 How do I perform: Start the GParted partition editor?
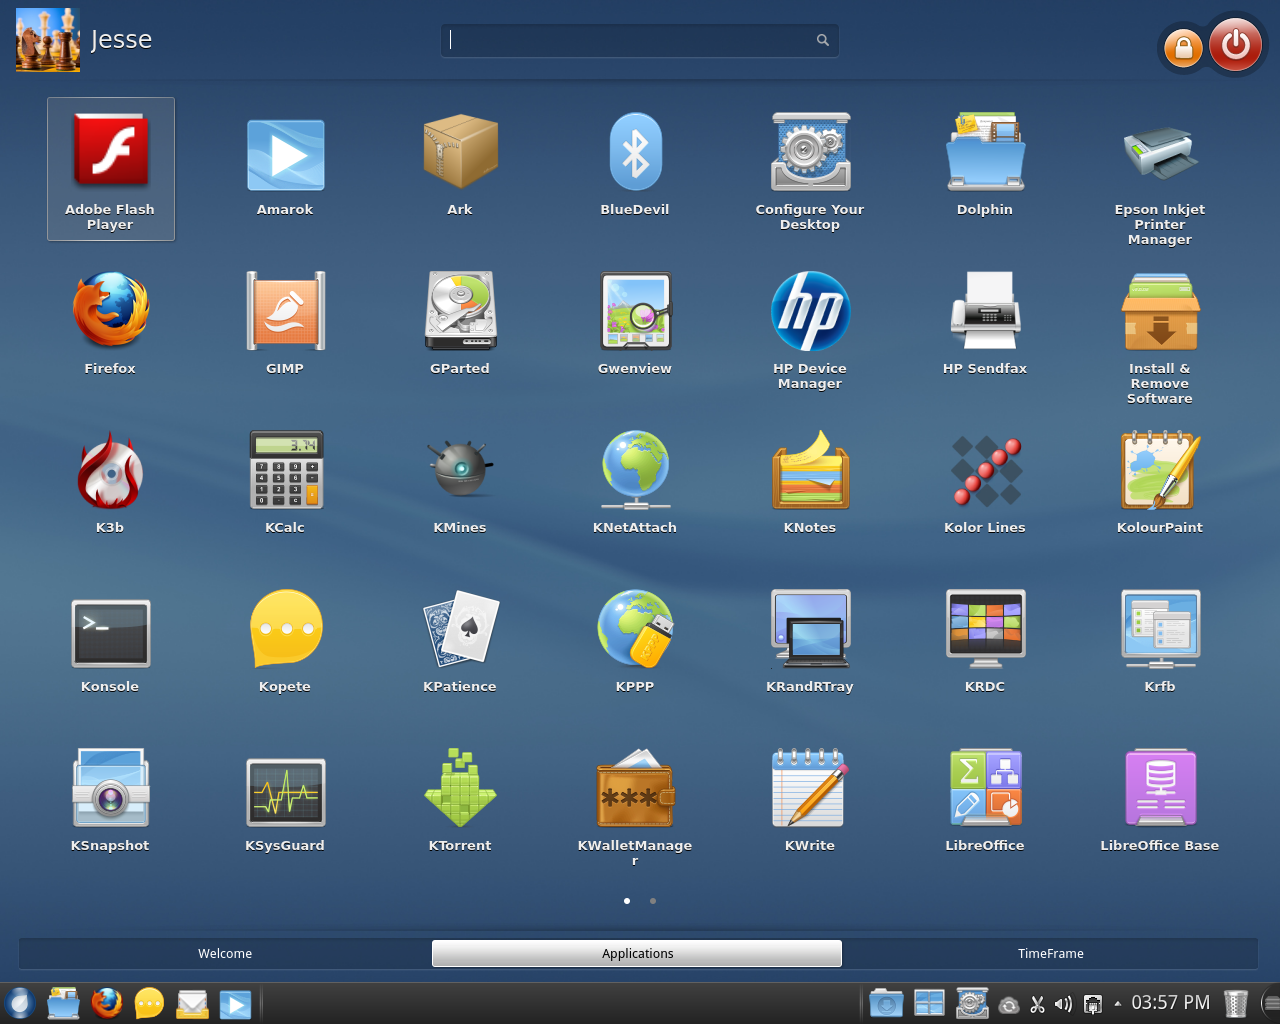460,323
